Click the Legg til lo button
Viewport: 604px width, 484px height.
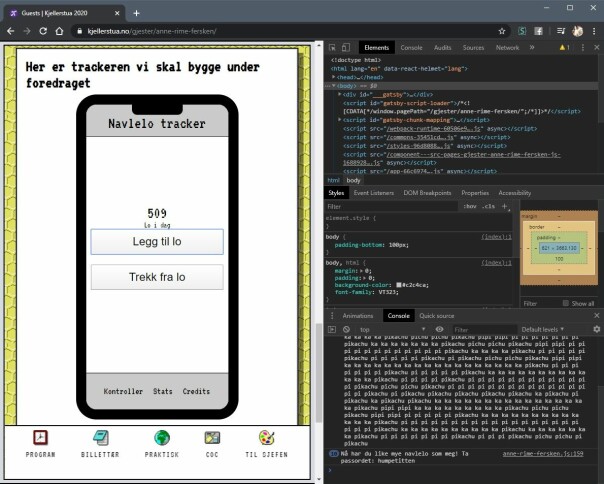point(157,242)
